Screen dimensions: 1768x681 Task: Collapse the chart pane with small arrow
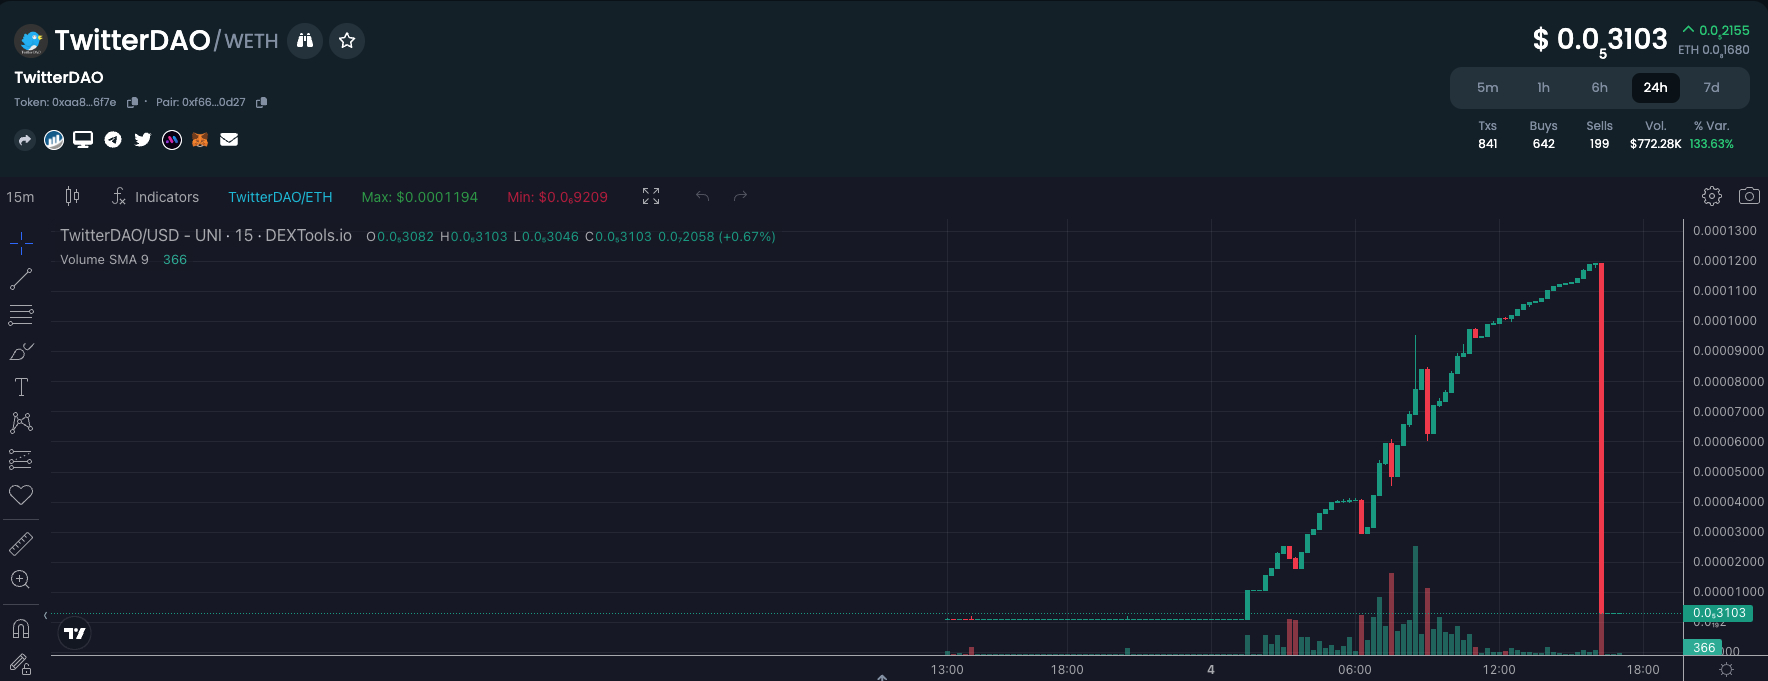pos(882,677)
